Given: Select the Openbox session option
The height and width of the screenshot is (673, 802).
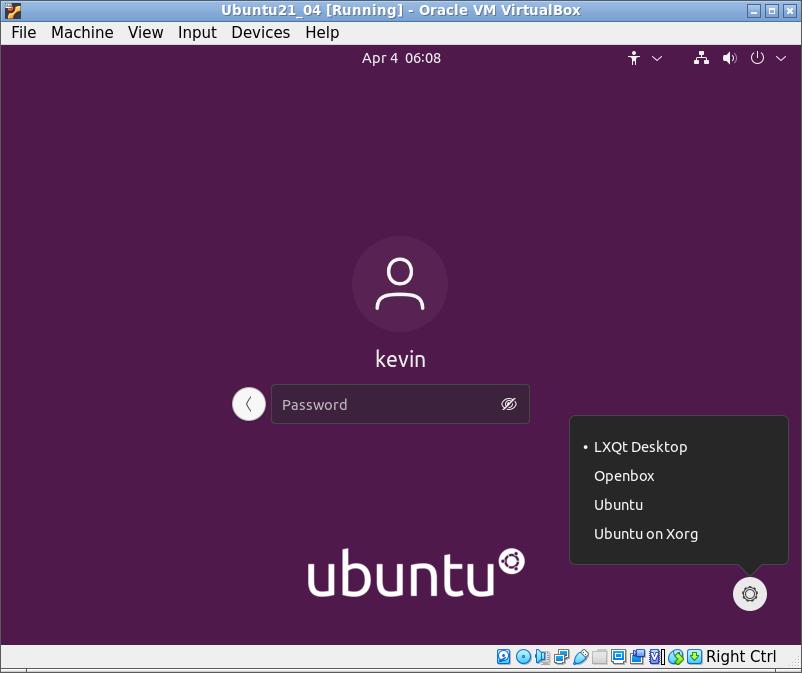Looking at the screenshot, I should (x=624, y=476).
